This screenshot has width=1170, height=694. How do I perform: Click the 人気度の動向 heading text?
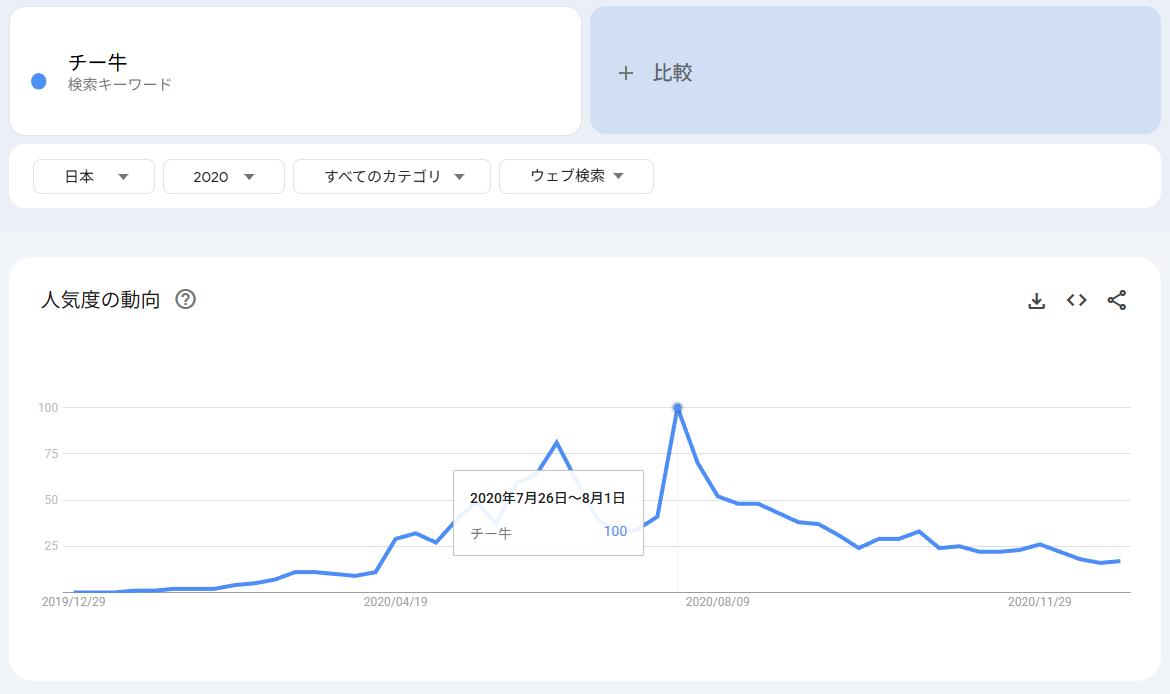click(100, 299)
